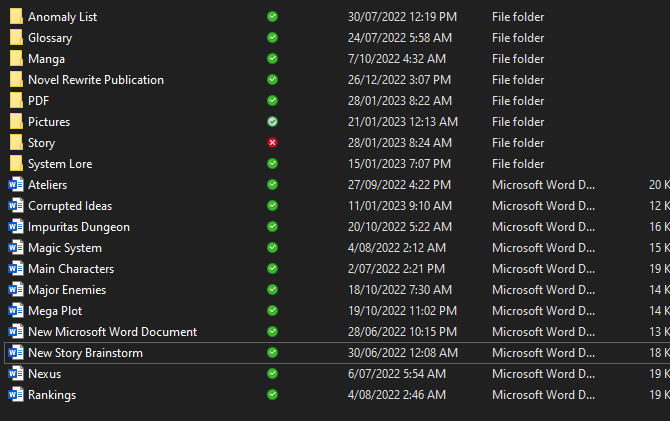Click the Magic System document name

pyautogui.click(x=65, y=248)
